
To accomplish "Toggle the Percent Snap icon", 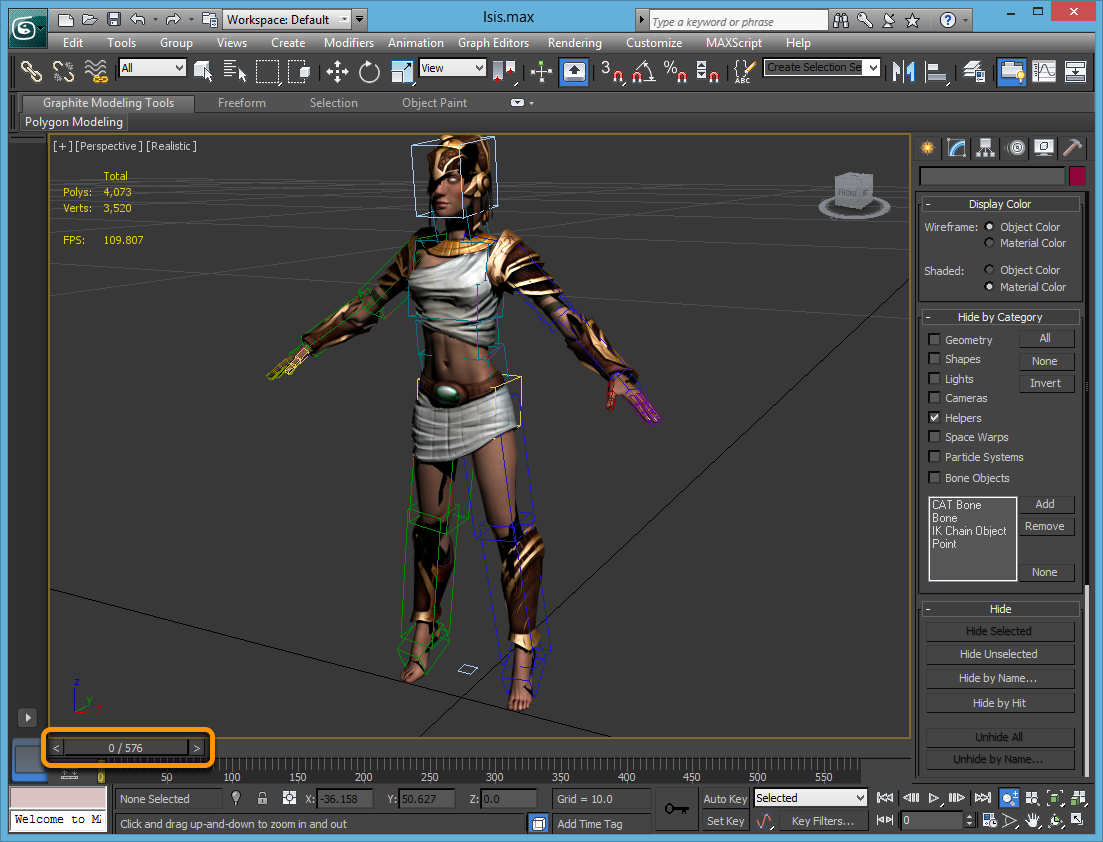I will click(675, 71).
